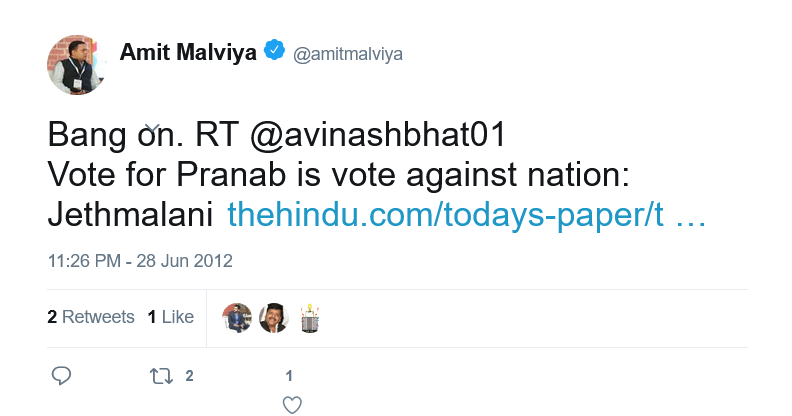Image resolution: width=792 pixels, height=416 pixels.
Task: Click the ellipsis ending the truncated link
Action: 690,222
